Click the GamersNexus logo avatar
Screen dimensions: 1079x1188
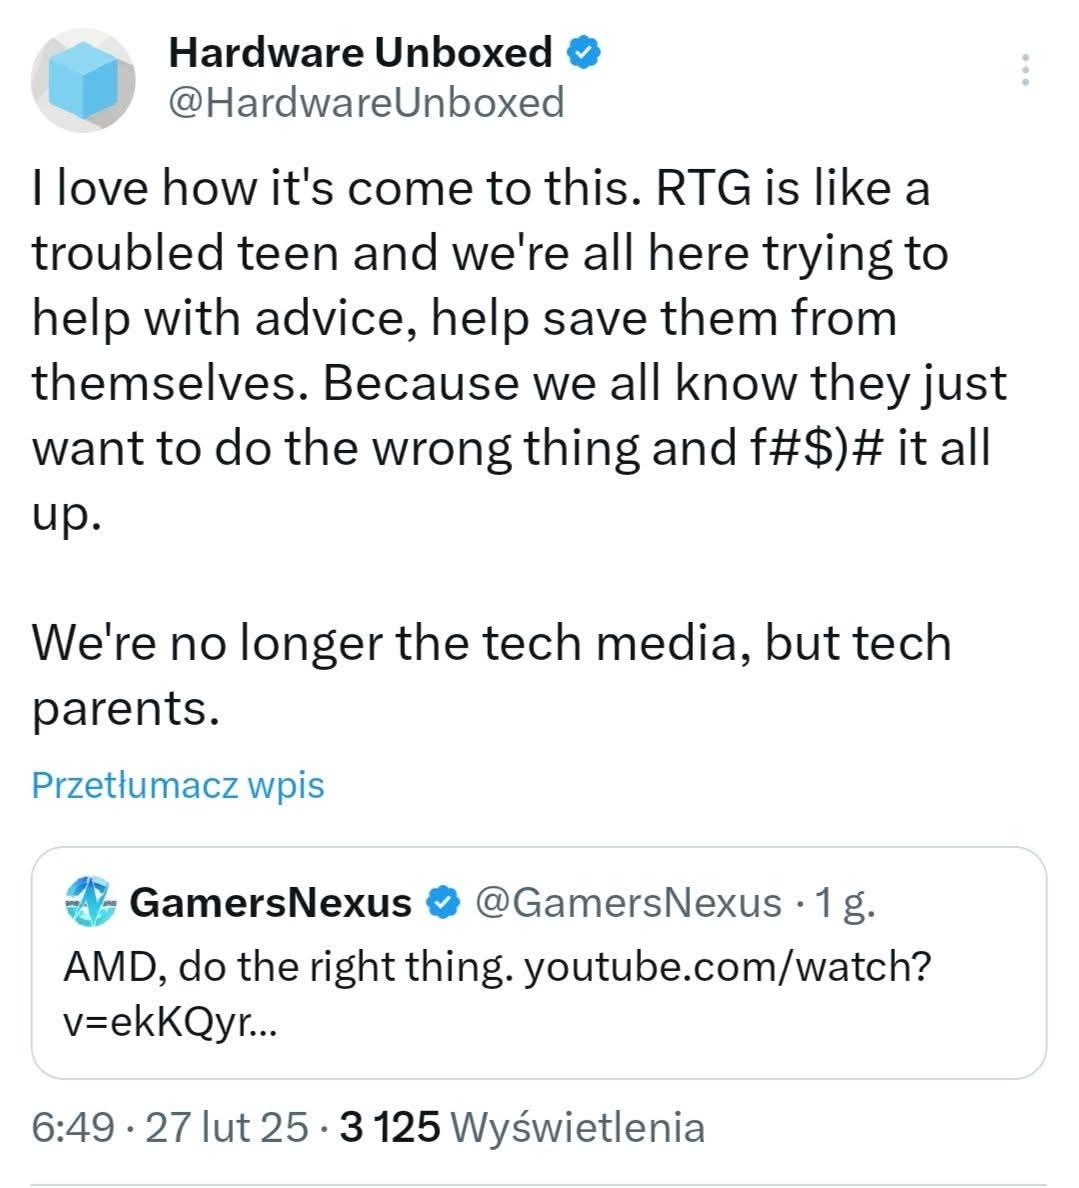pos(90,903)
